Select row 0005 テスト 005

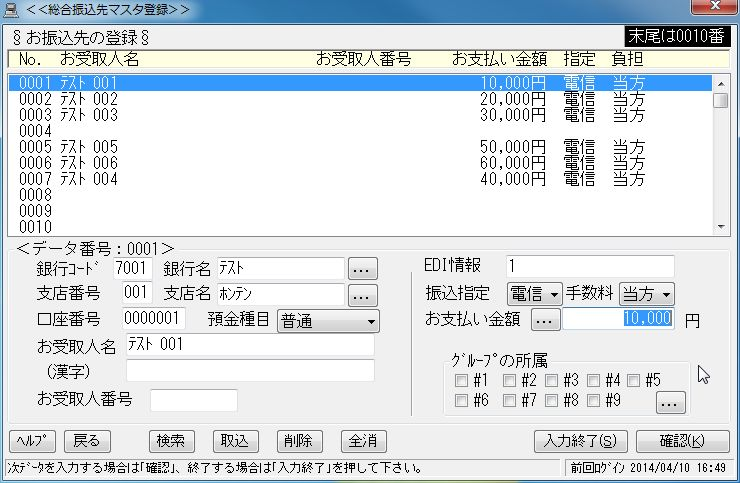(360, 147)
